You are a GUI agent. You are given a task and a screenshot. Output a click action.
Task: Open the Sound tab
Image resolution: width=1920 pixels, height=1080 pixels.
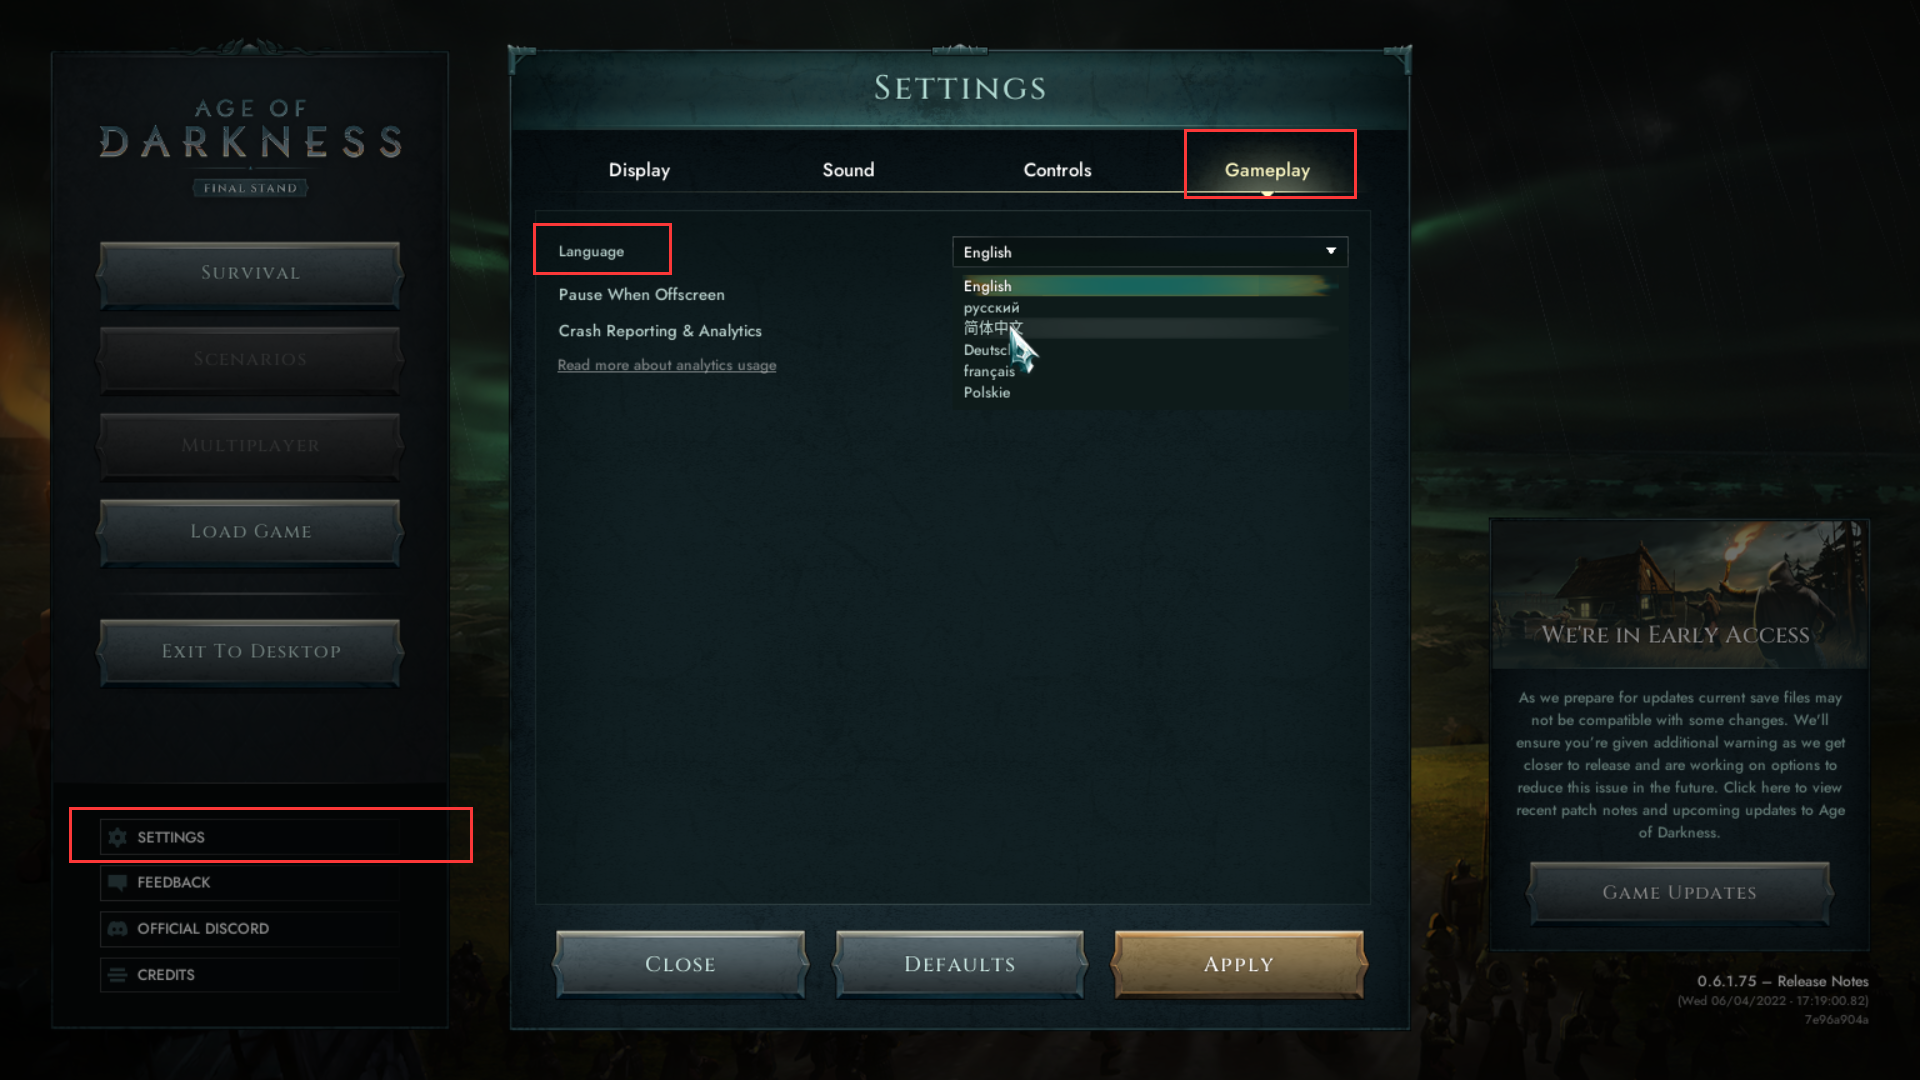click(x=848, y=170)
